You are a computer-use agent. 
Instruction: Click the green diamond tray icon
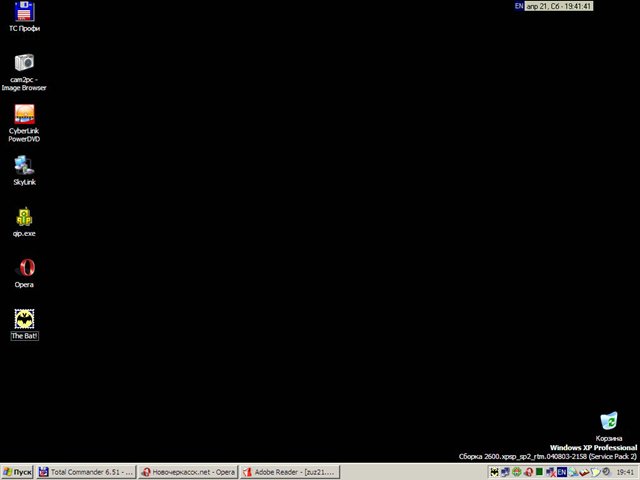[517, 472]
